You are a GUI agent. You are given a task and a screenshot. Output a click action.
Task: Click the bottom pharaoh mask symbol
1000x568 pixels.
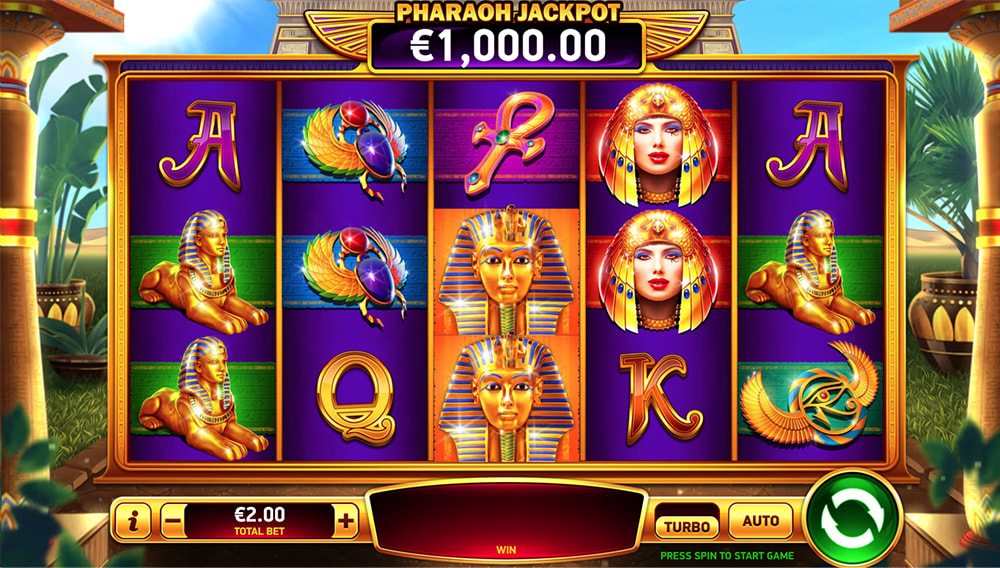[507, 398]
